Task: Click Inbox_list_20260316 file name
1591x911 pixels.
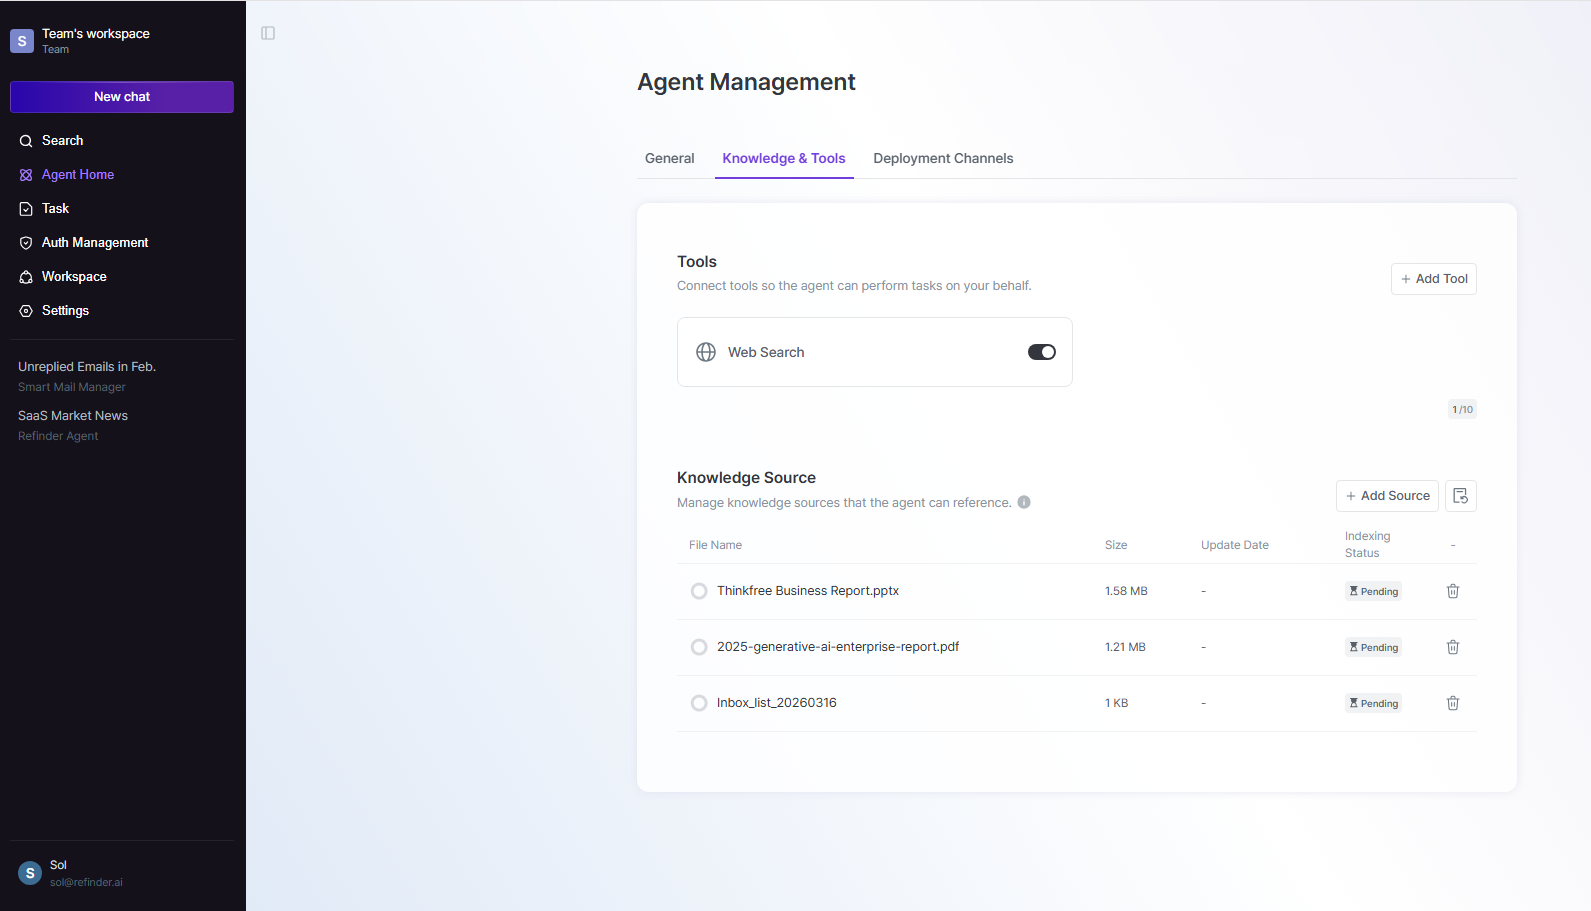Action: [777, 703]
